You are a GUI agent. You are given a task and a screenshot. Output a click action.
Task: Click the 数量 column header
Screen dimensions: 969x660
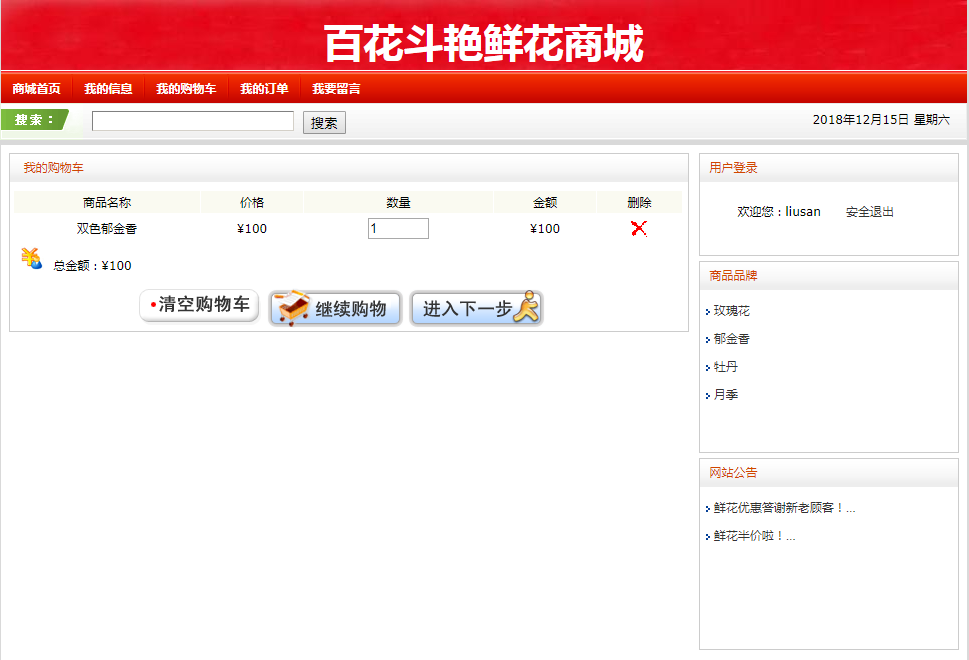[399, 202]
